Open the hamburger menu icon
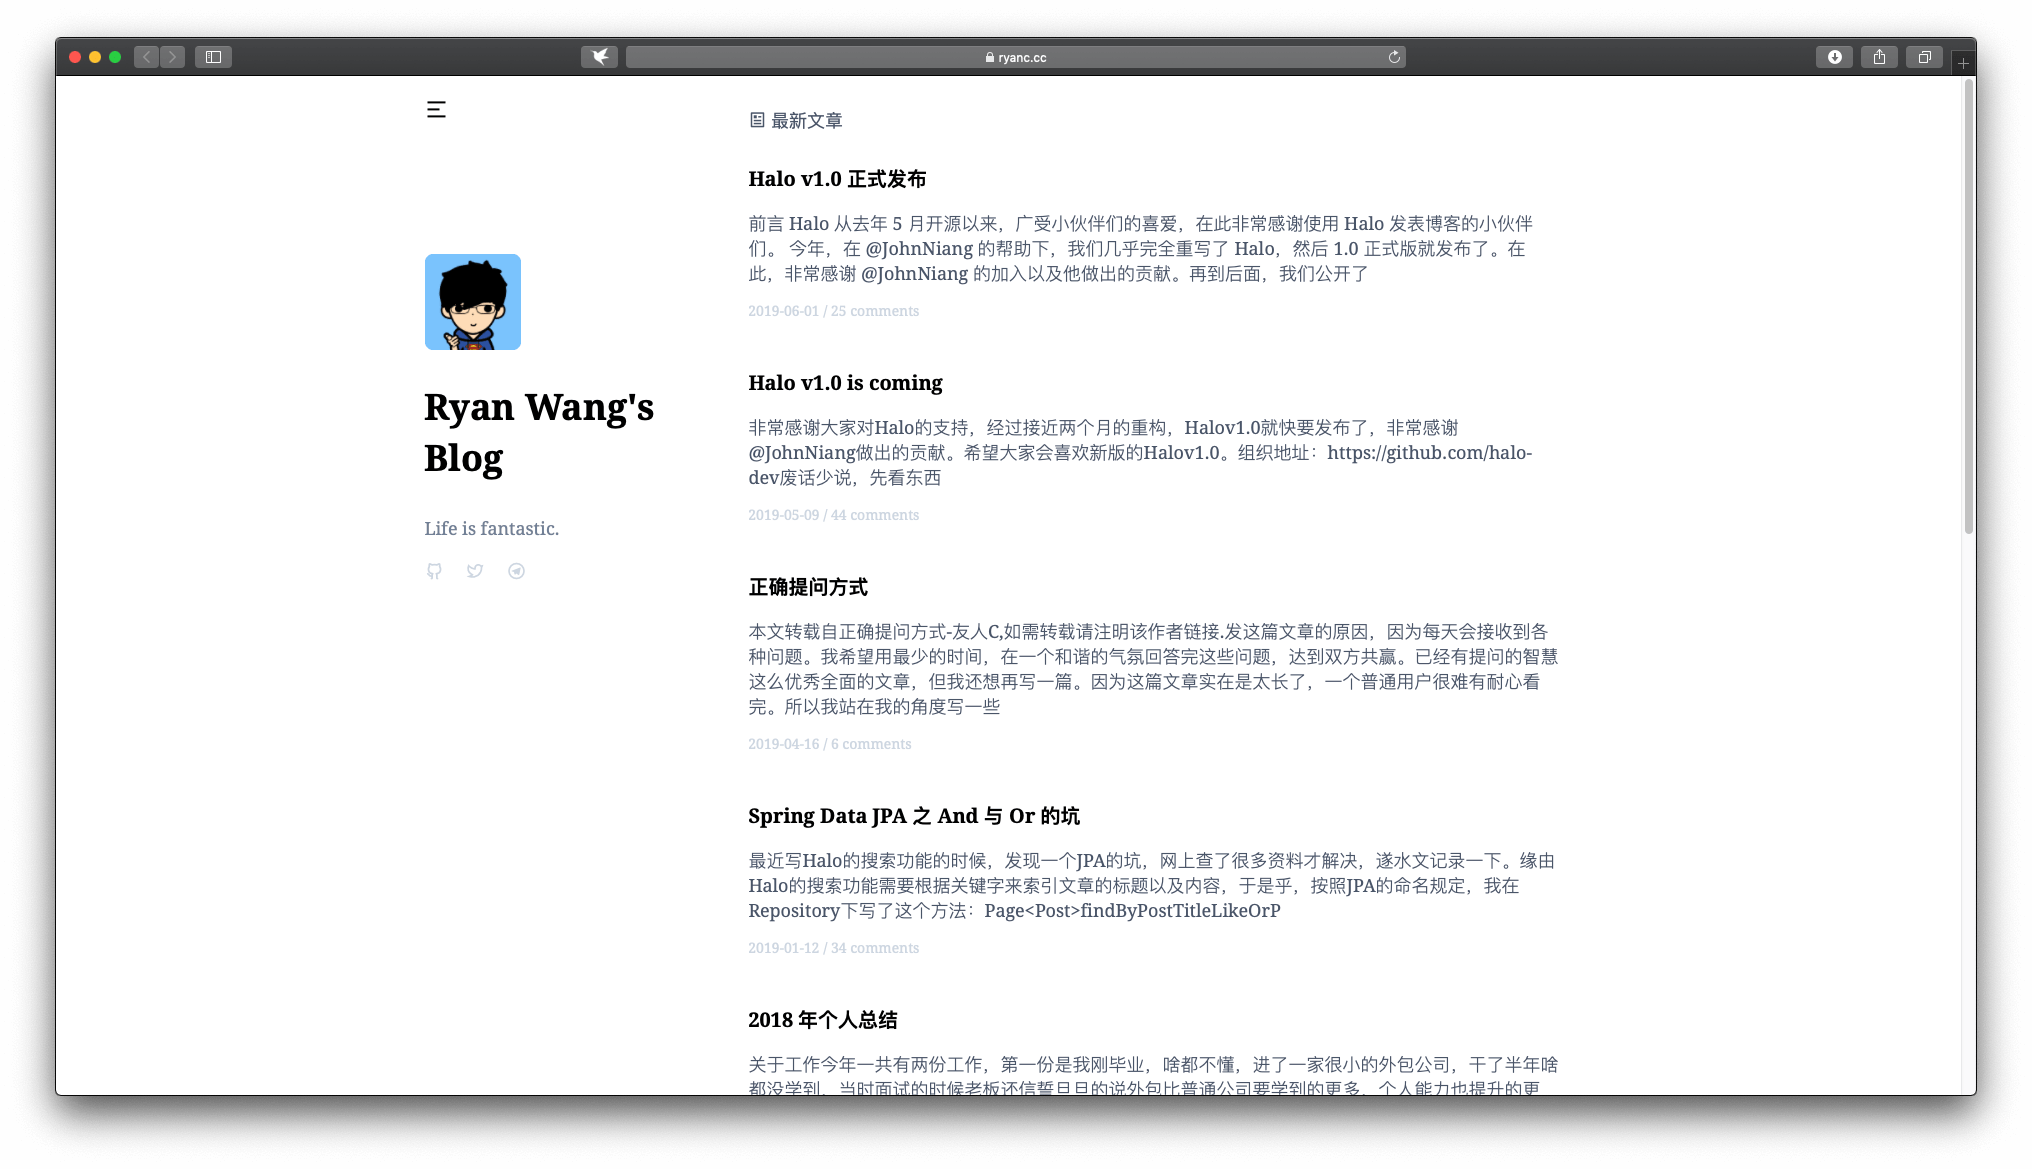Image resolution: width=2032 pixels, height=1169 pixels. click(x=436, y=110)
